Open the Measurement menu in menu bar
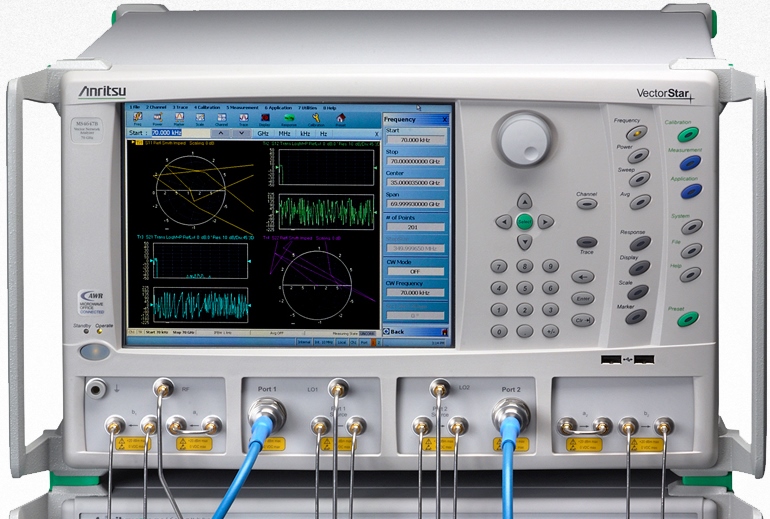 pos(243,107)
